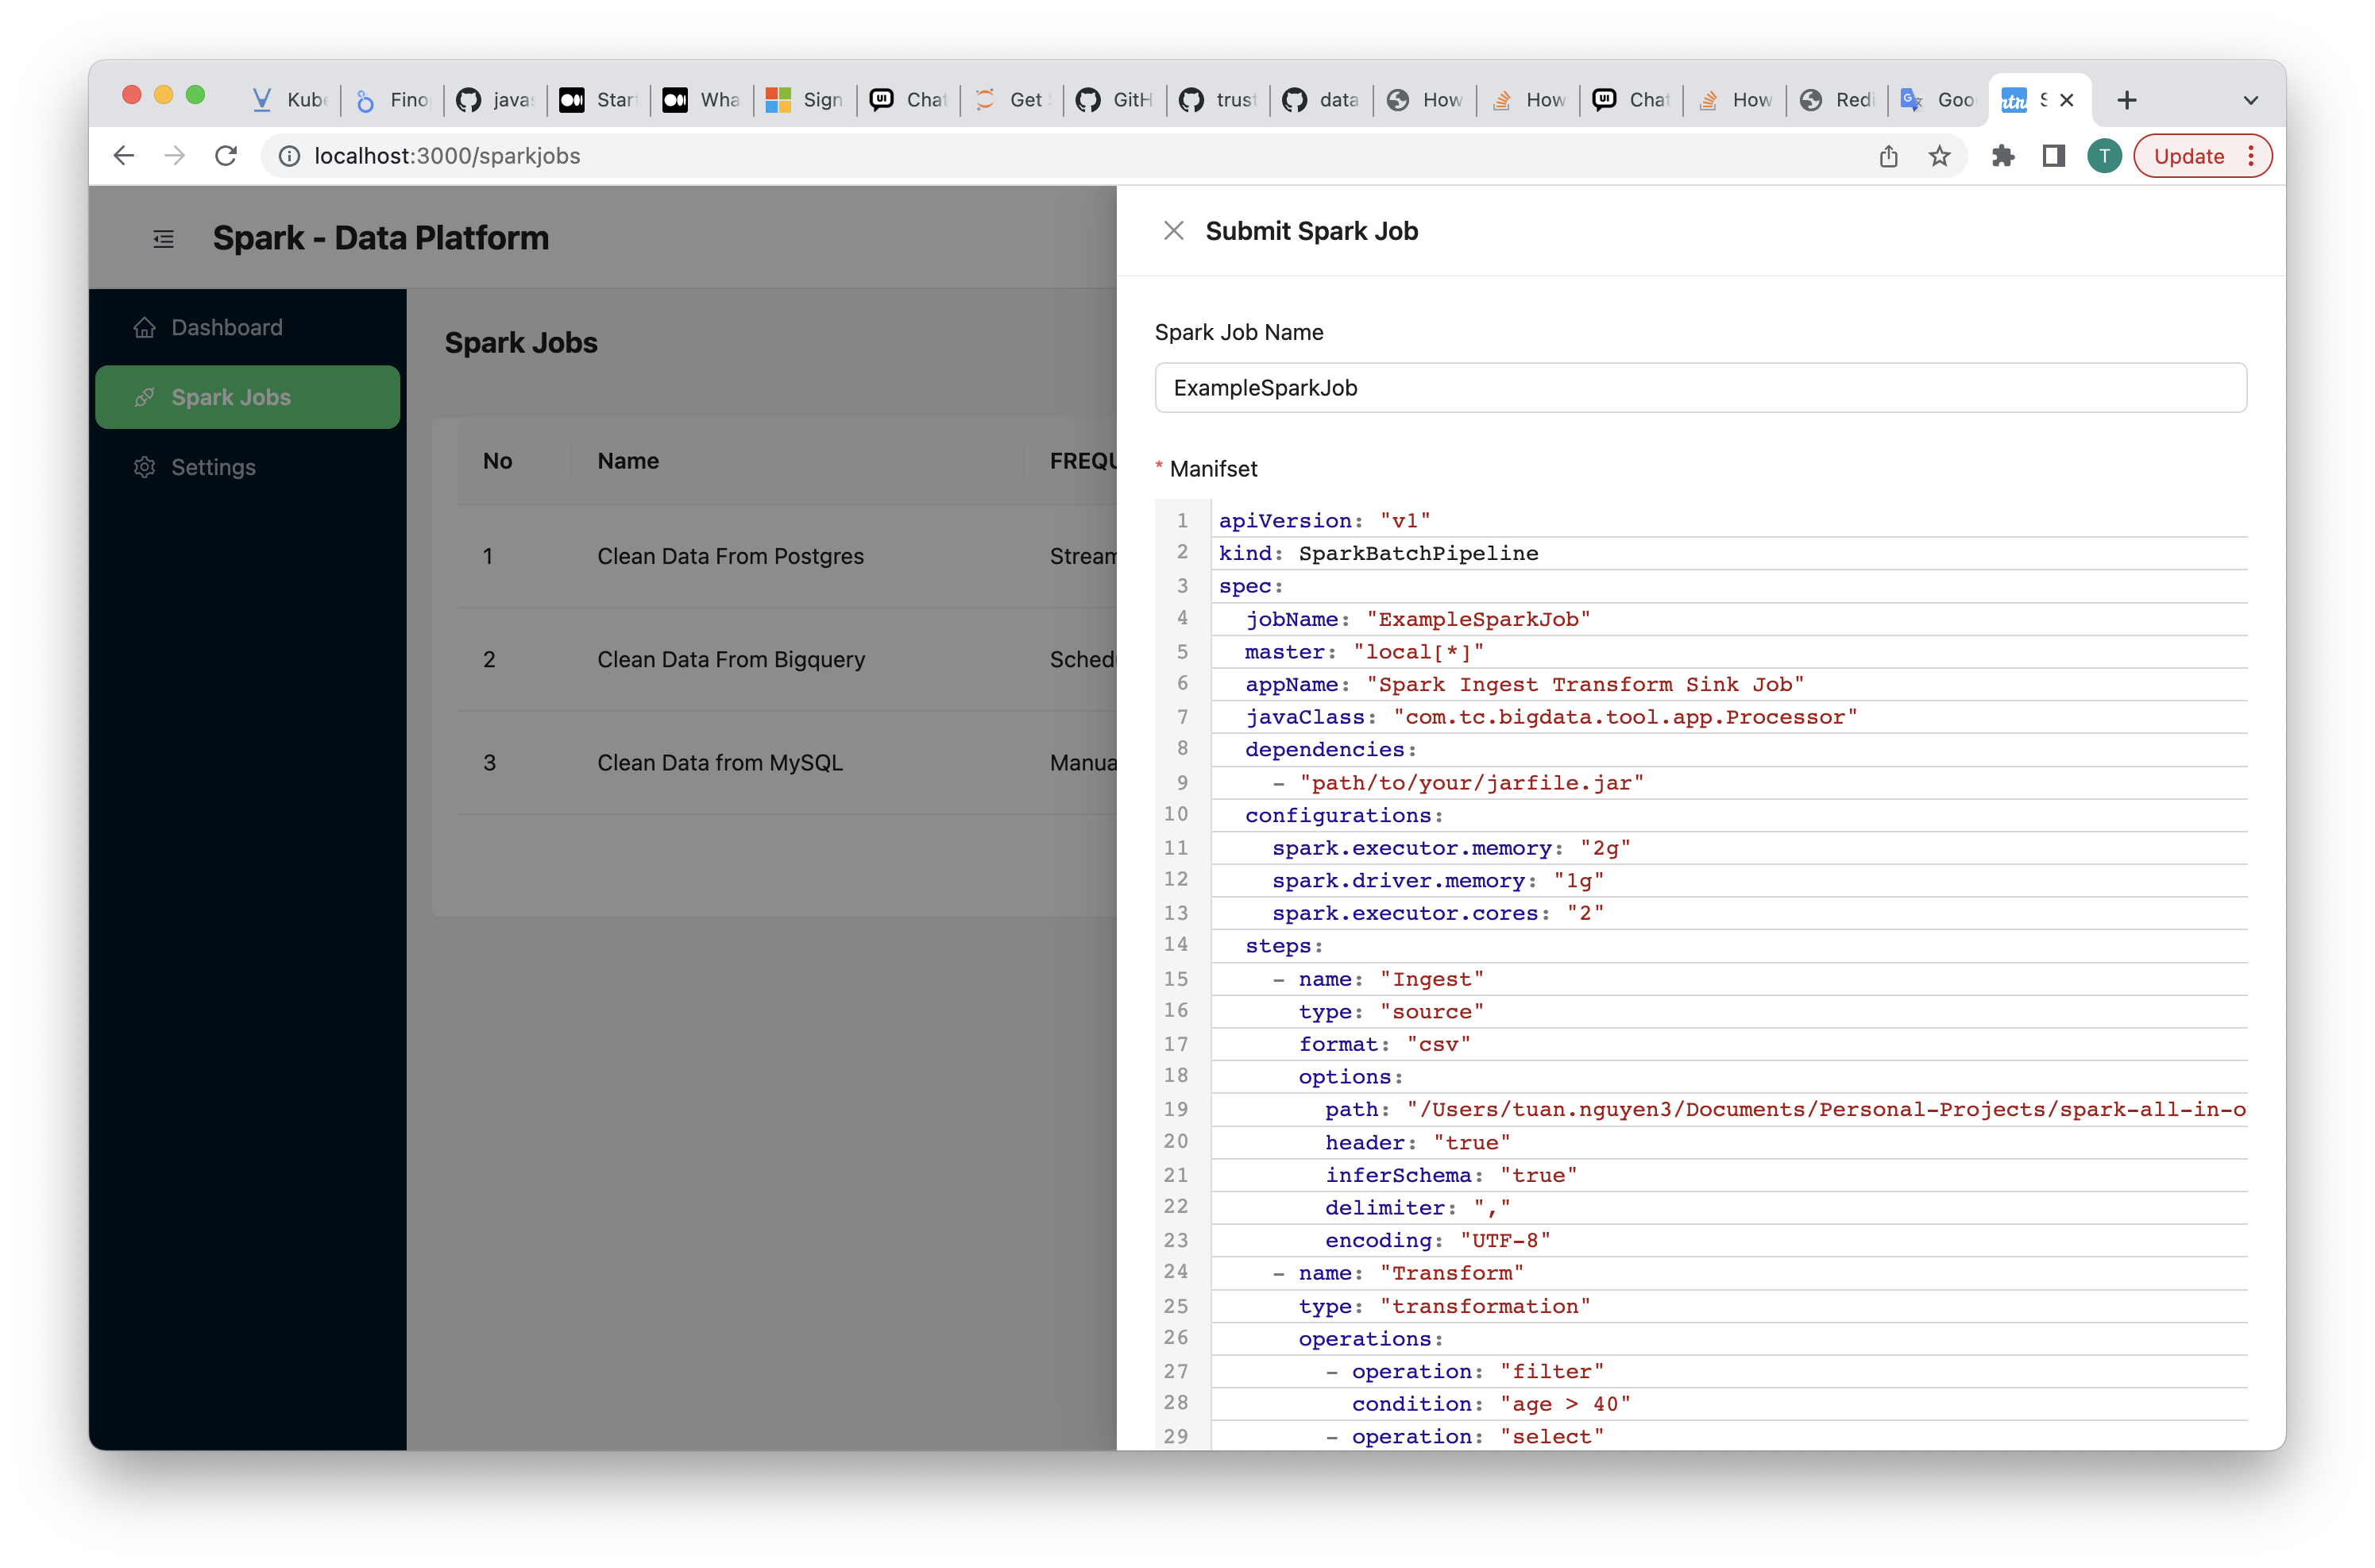This screenshot has height=1568, width=2375.
Task: Select Spark Jobs sidebar item
Action: (248, 397)
